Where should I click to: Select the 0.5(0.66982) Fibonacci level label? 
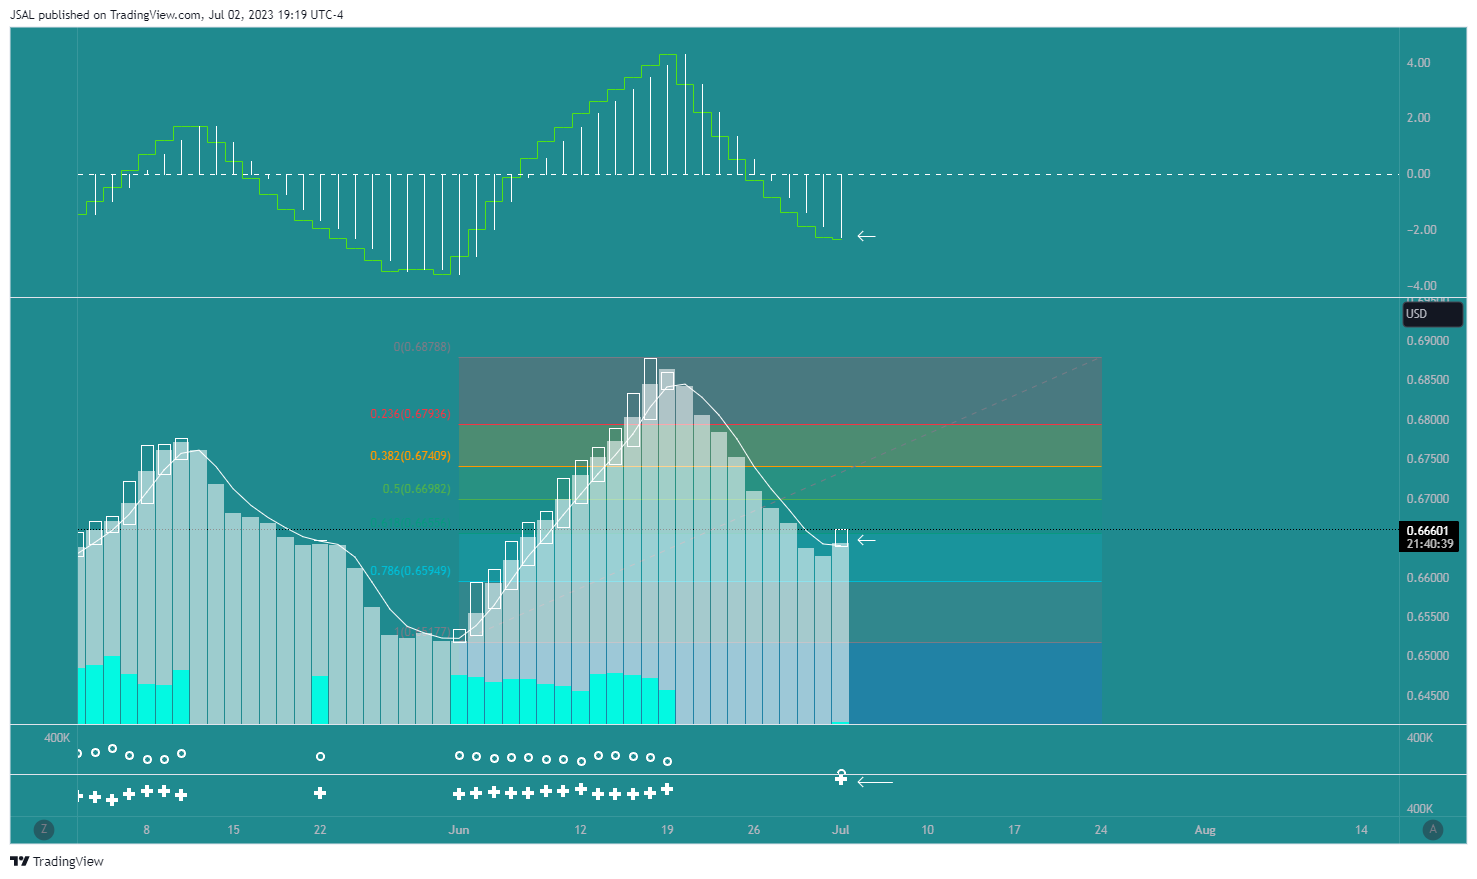(x=416, y=489)
